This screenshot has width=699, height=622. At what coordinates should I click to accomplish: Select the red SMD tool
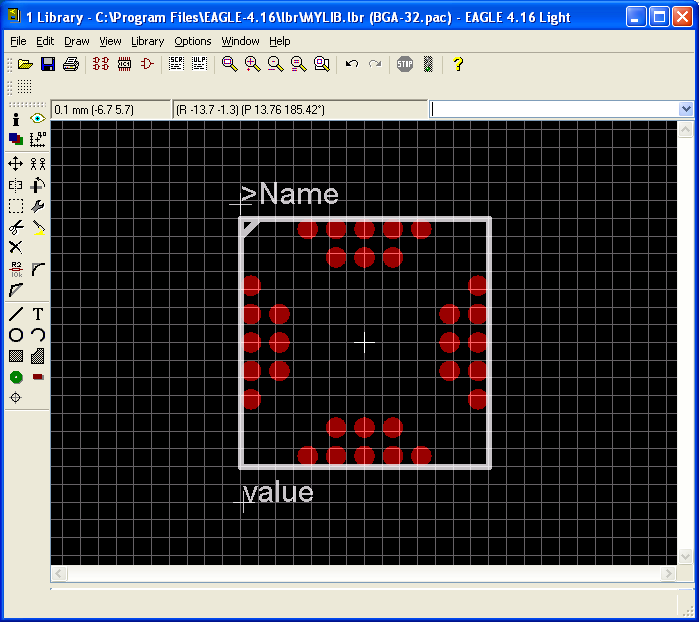38,377
